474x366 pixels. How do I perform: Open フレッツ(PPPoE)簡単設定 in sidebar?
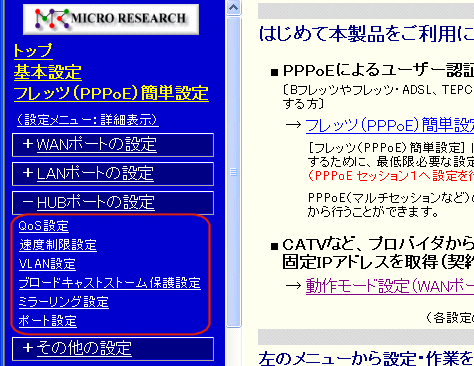111,93
